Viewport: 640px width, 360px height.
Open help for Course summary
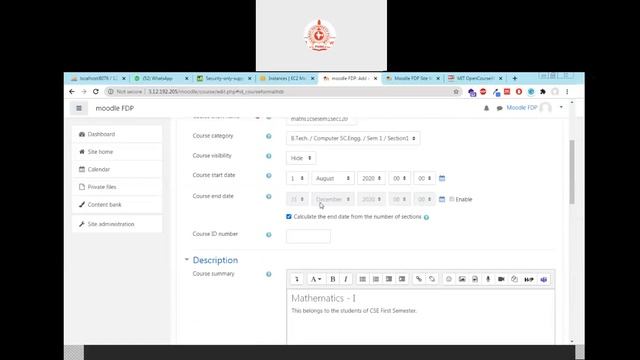click(269, 274)
